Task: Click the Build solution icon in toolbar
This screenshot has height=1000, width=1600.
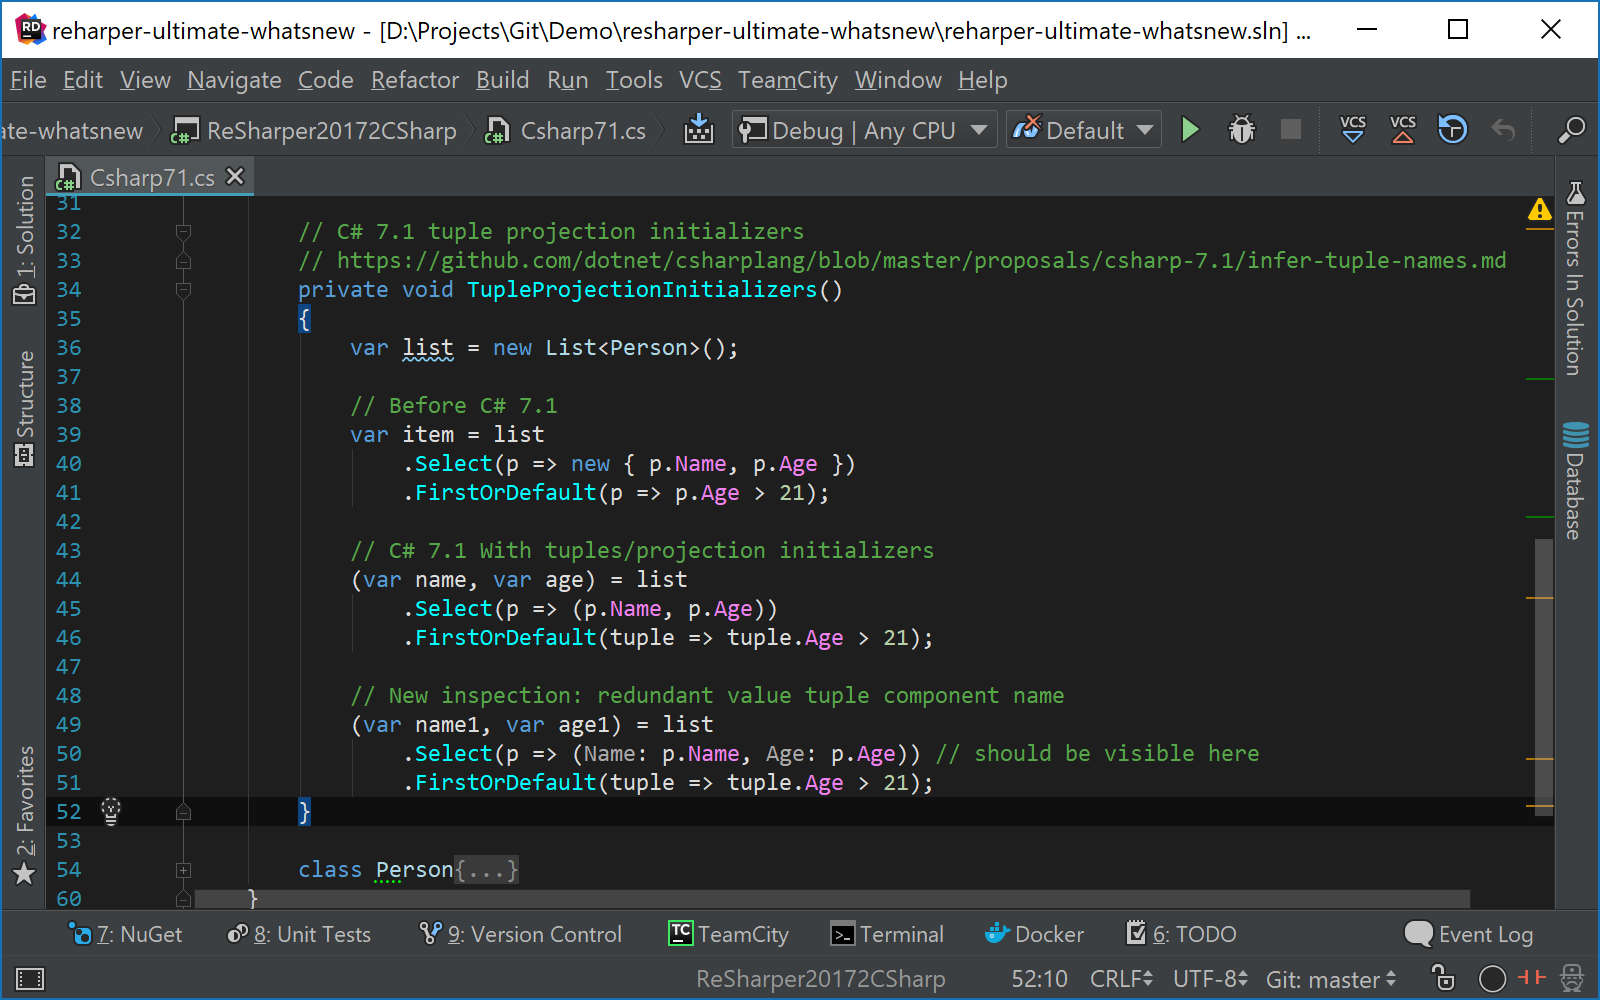Action: (698, 130)
